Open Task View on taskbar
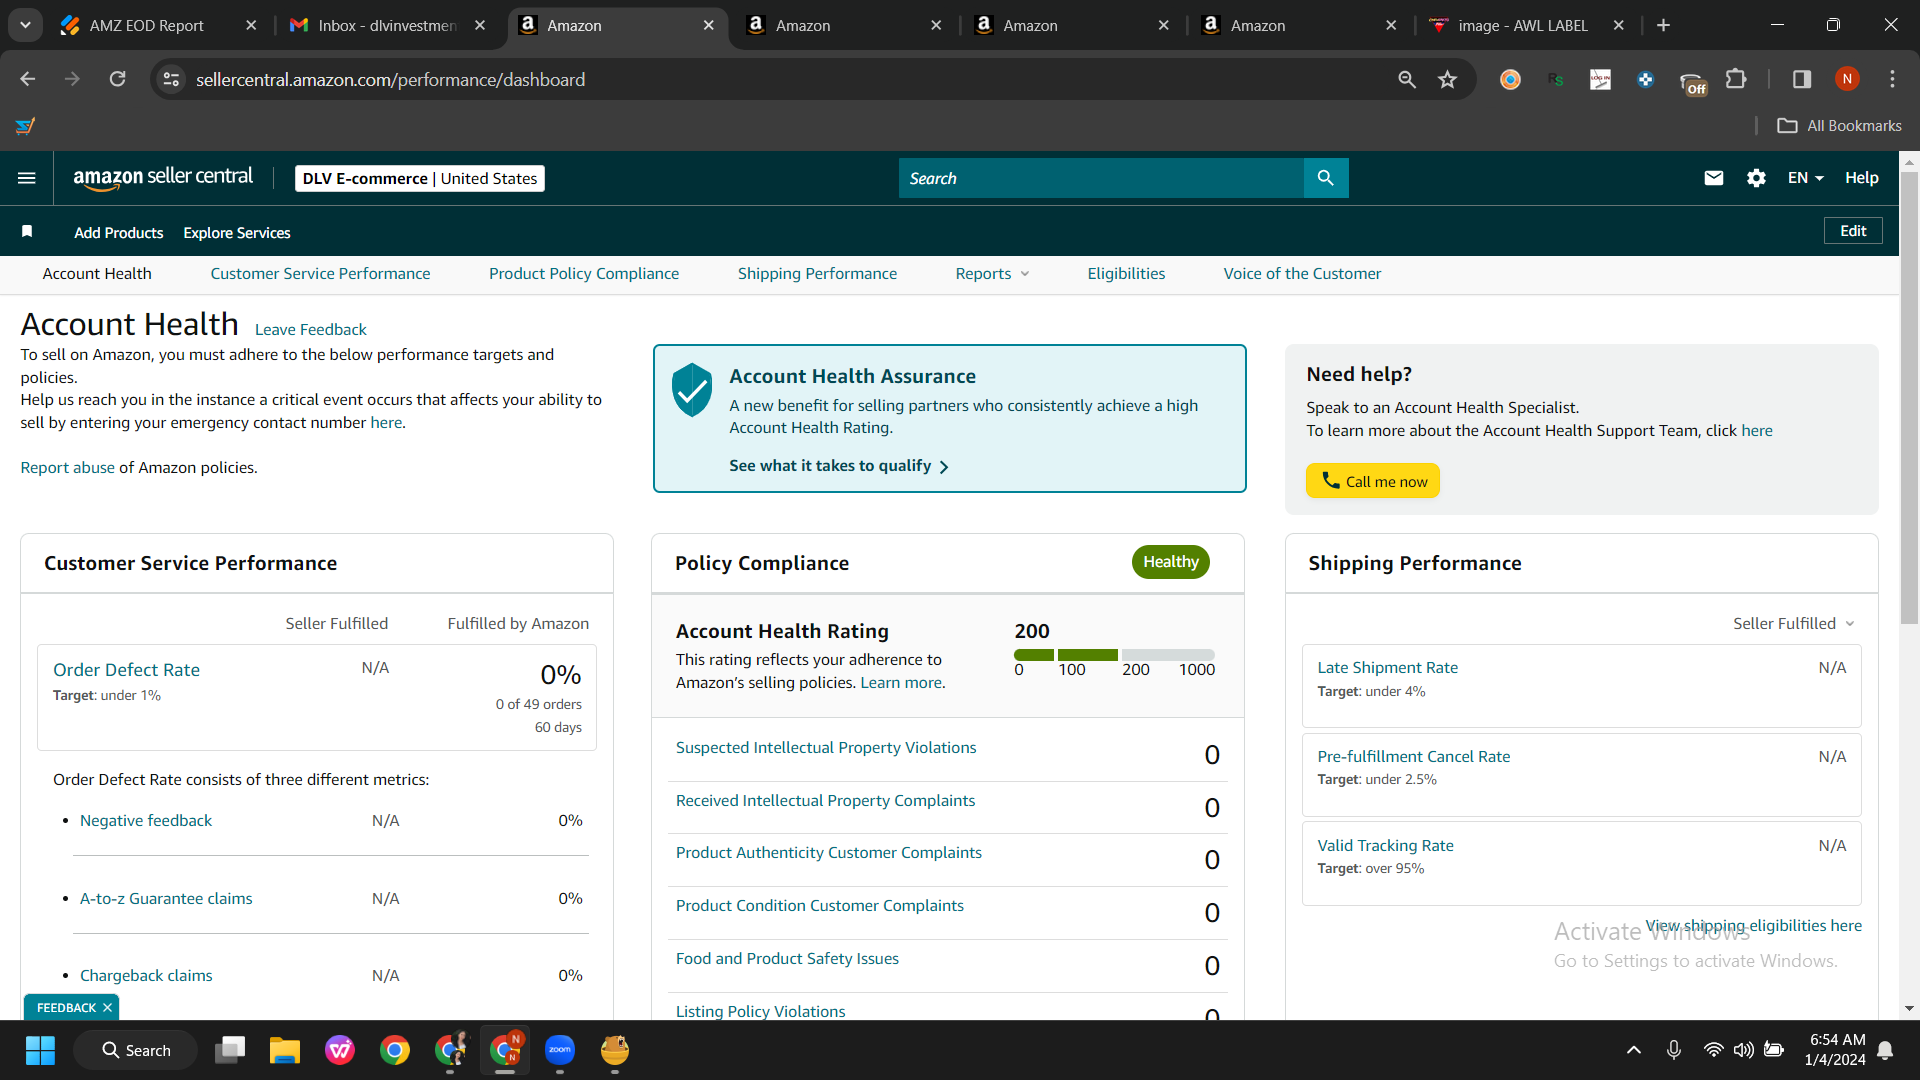This screenshot has width=1920, height=1080. pyautogui.click(x=230, y=1050)
